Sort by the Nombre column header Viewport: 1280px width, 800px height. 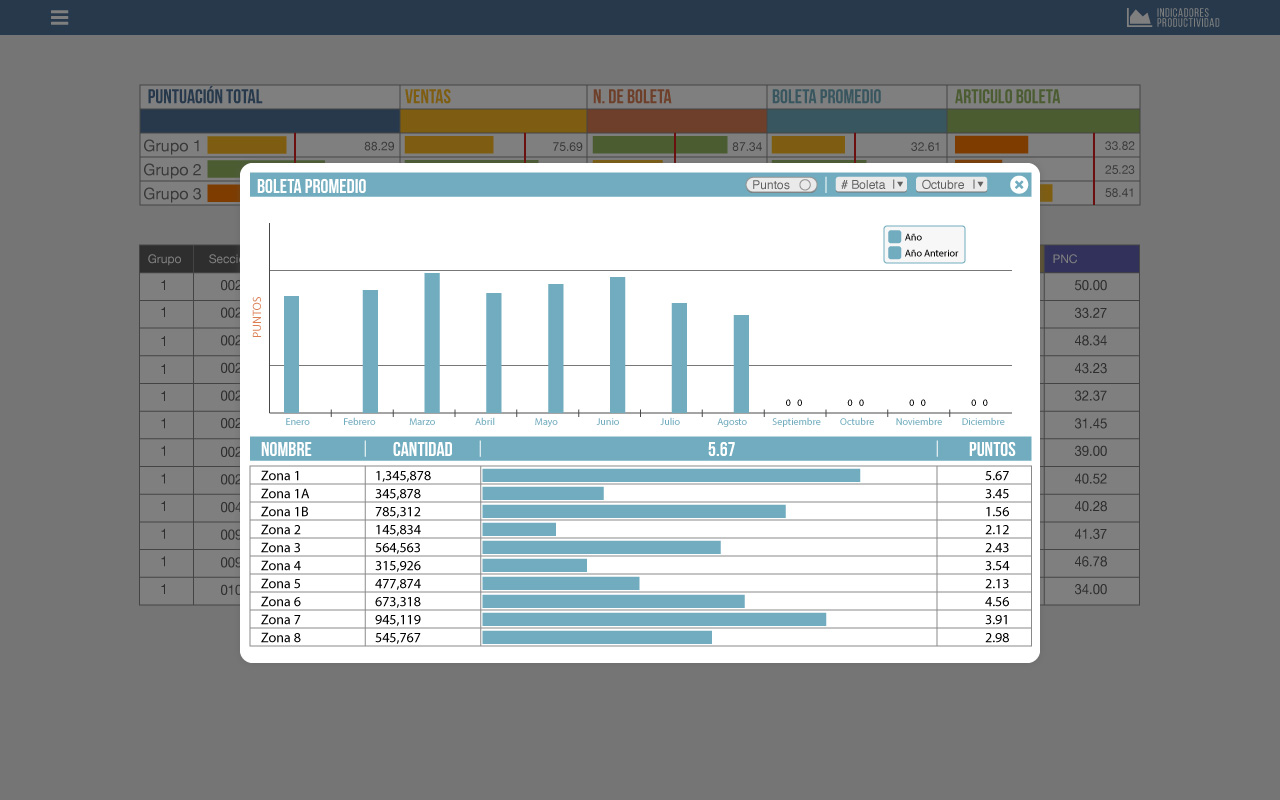[x=286, y=450]
